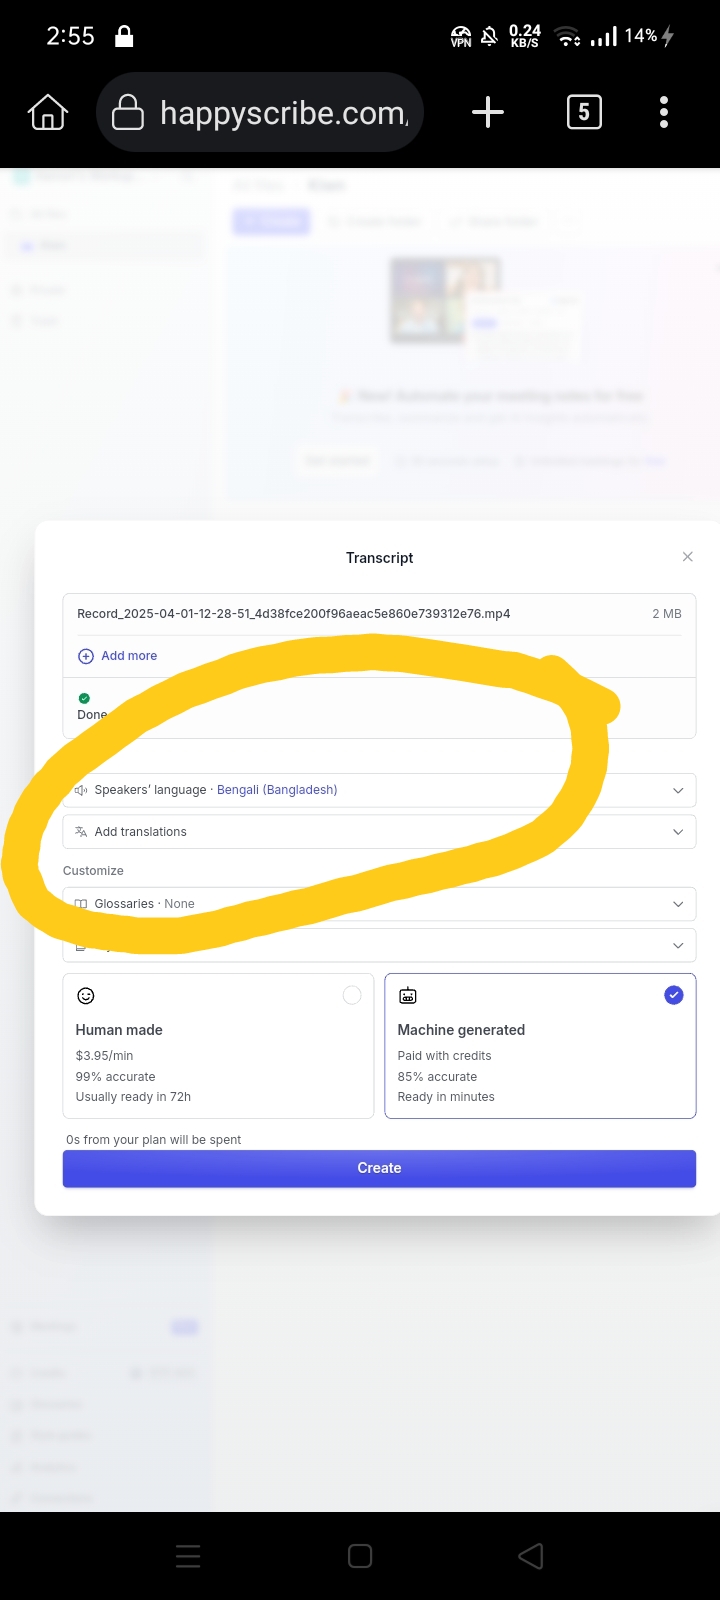The height and width of the screenshot is (1600, 720).
Task: Open a new browser tab with plus icon
Action: 487,112
